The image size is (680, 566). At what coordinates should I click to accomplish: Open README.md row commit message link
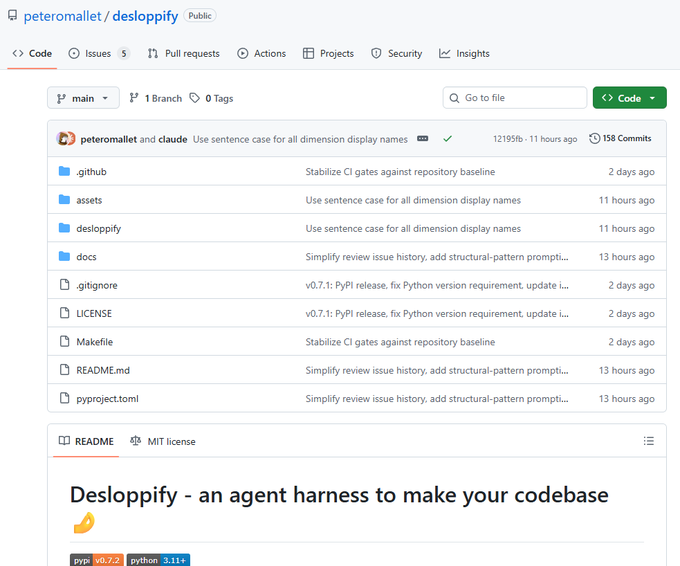(x=437, y=370)
